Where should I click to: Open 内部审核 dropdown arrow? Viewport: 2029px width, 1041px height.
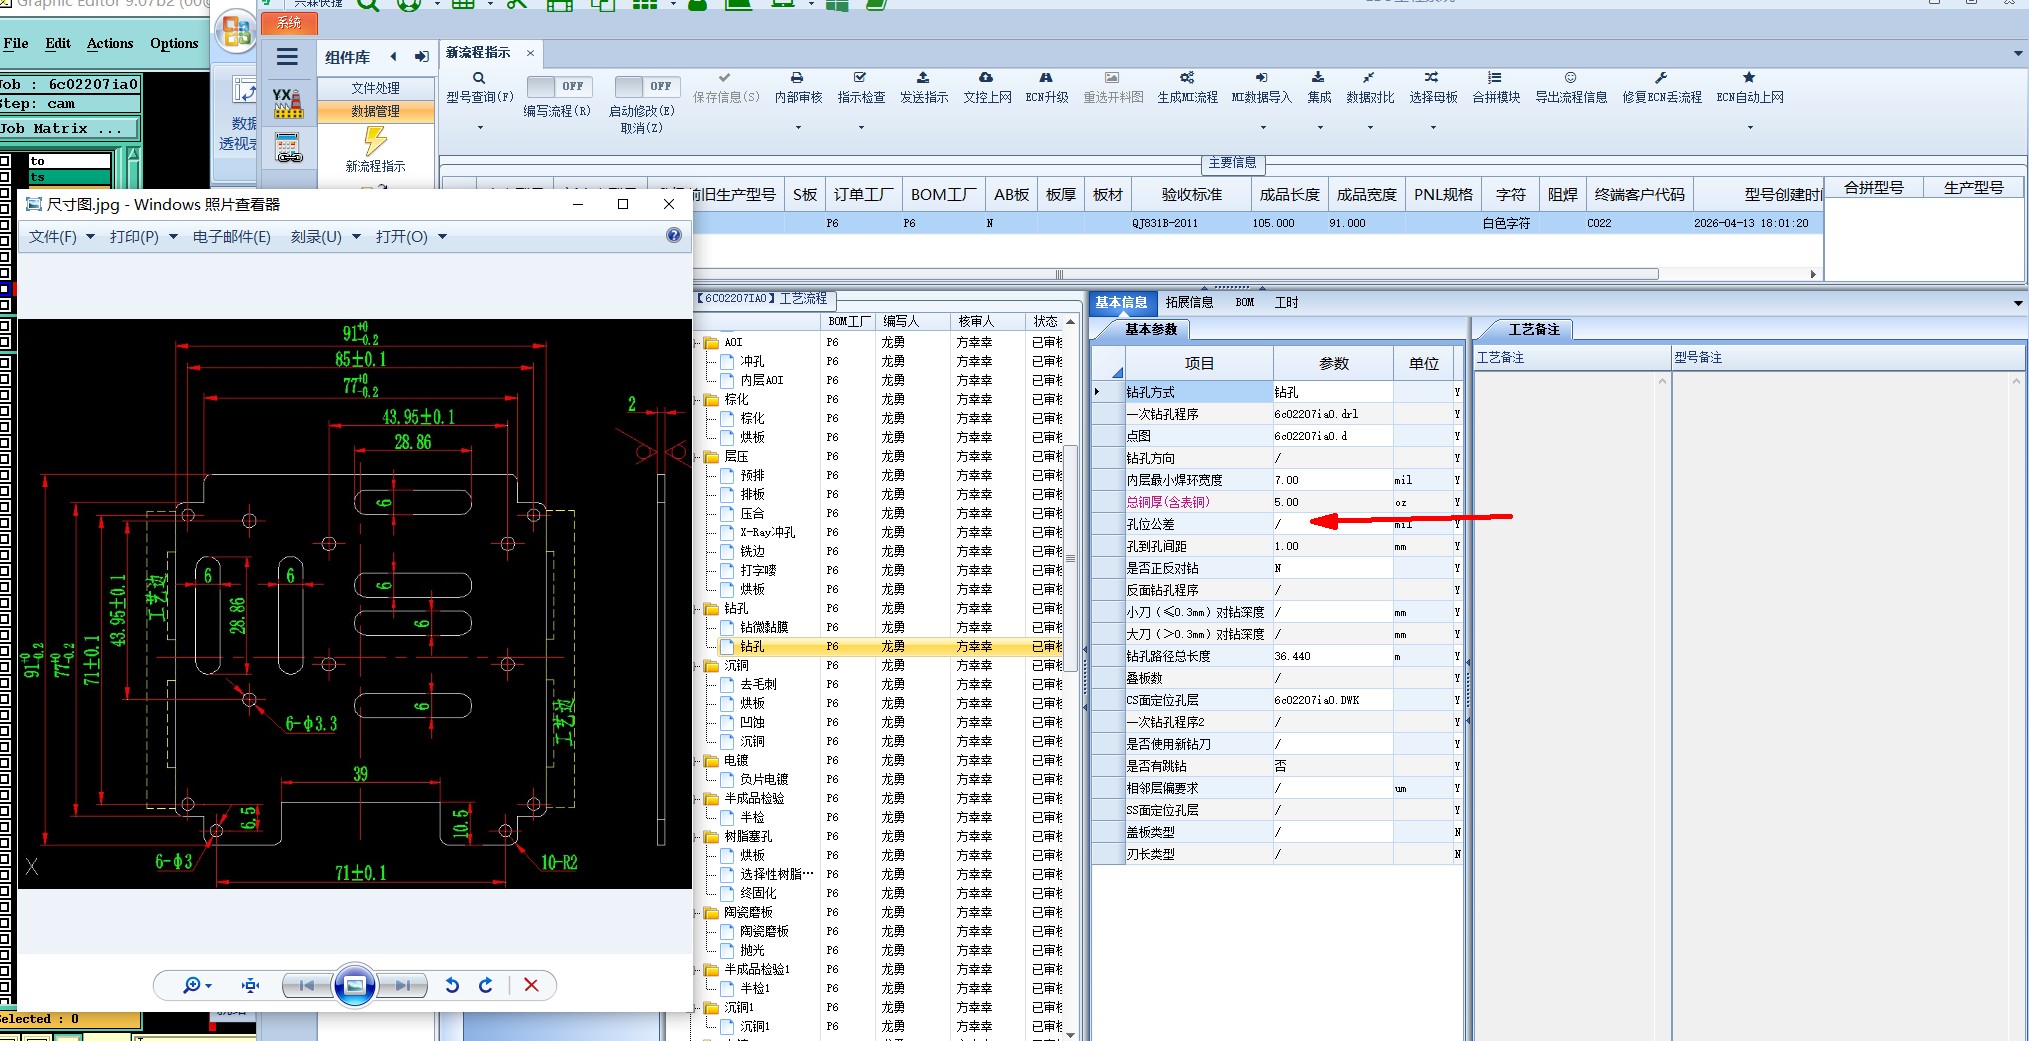click(798, 128)
